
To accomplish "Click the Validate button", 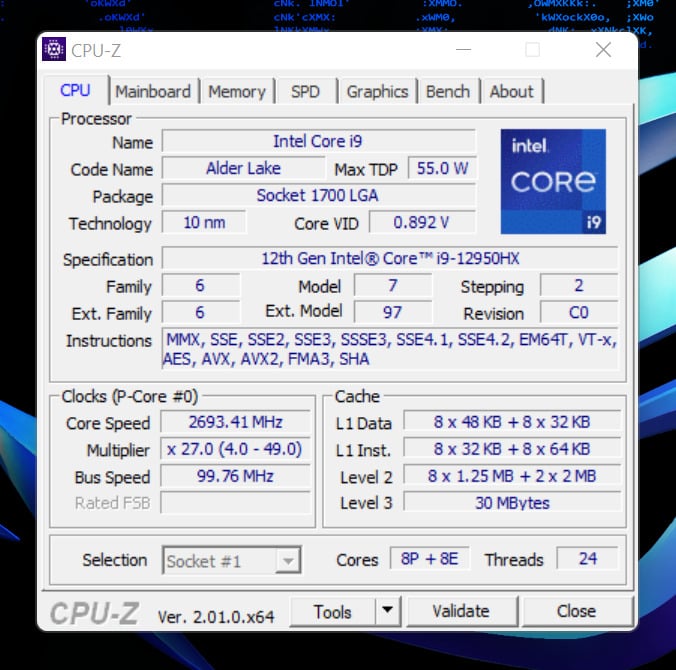I will point(461,611).
